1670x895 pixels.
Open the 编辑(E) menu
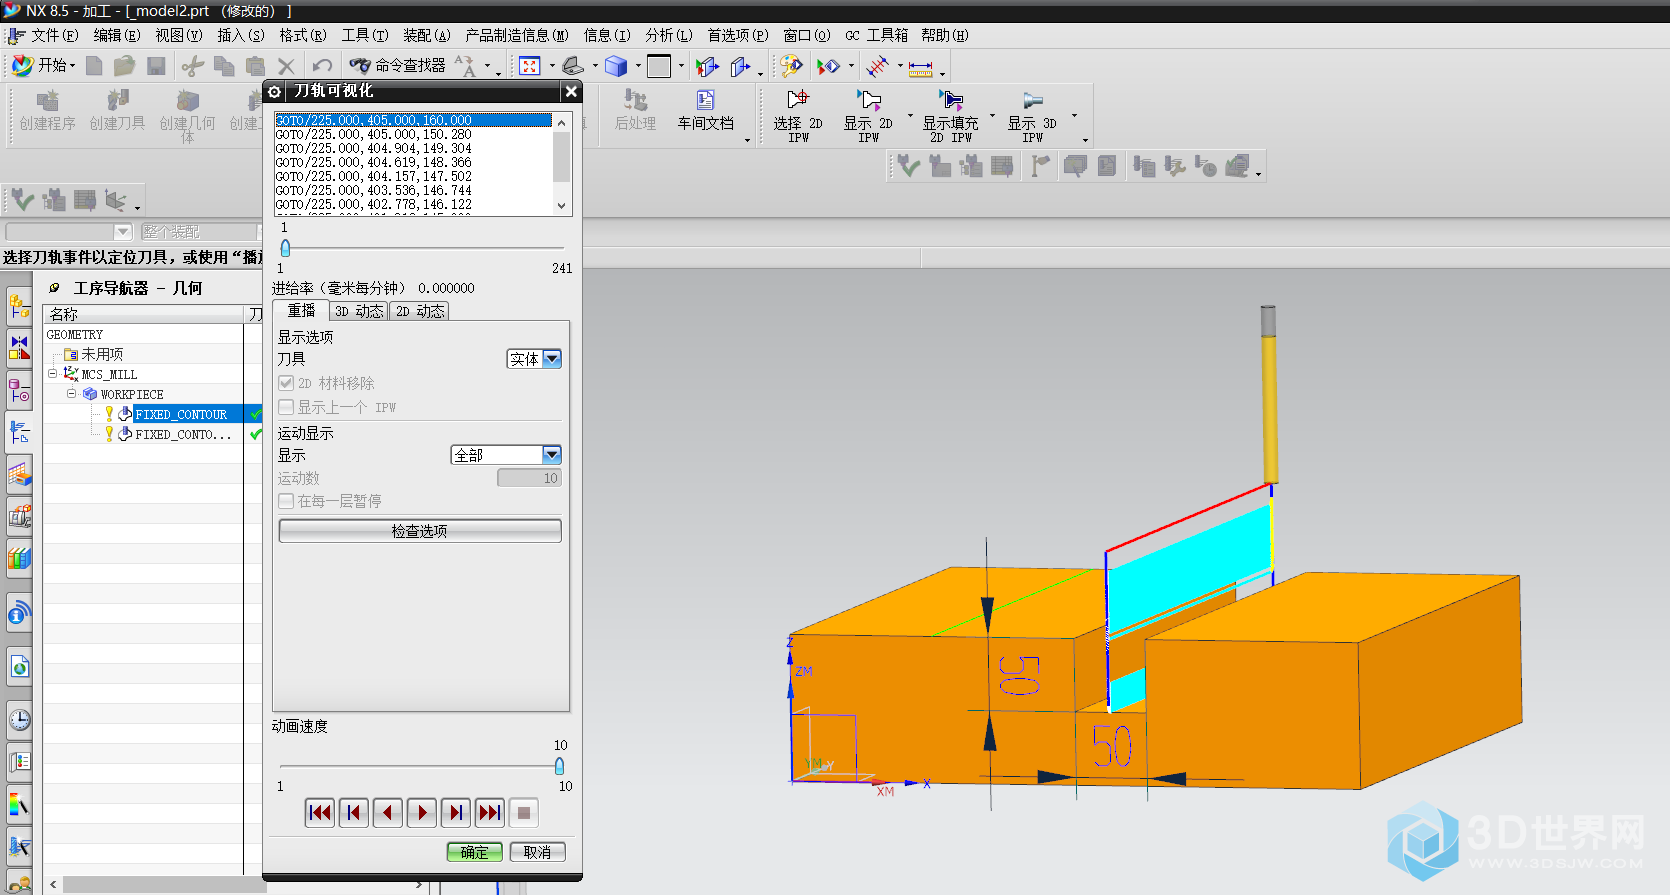pyautogui.click(x=116, y=35)
